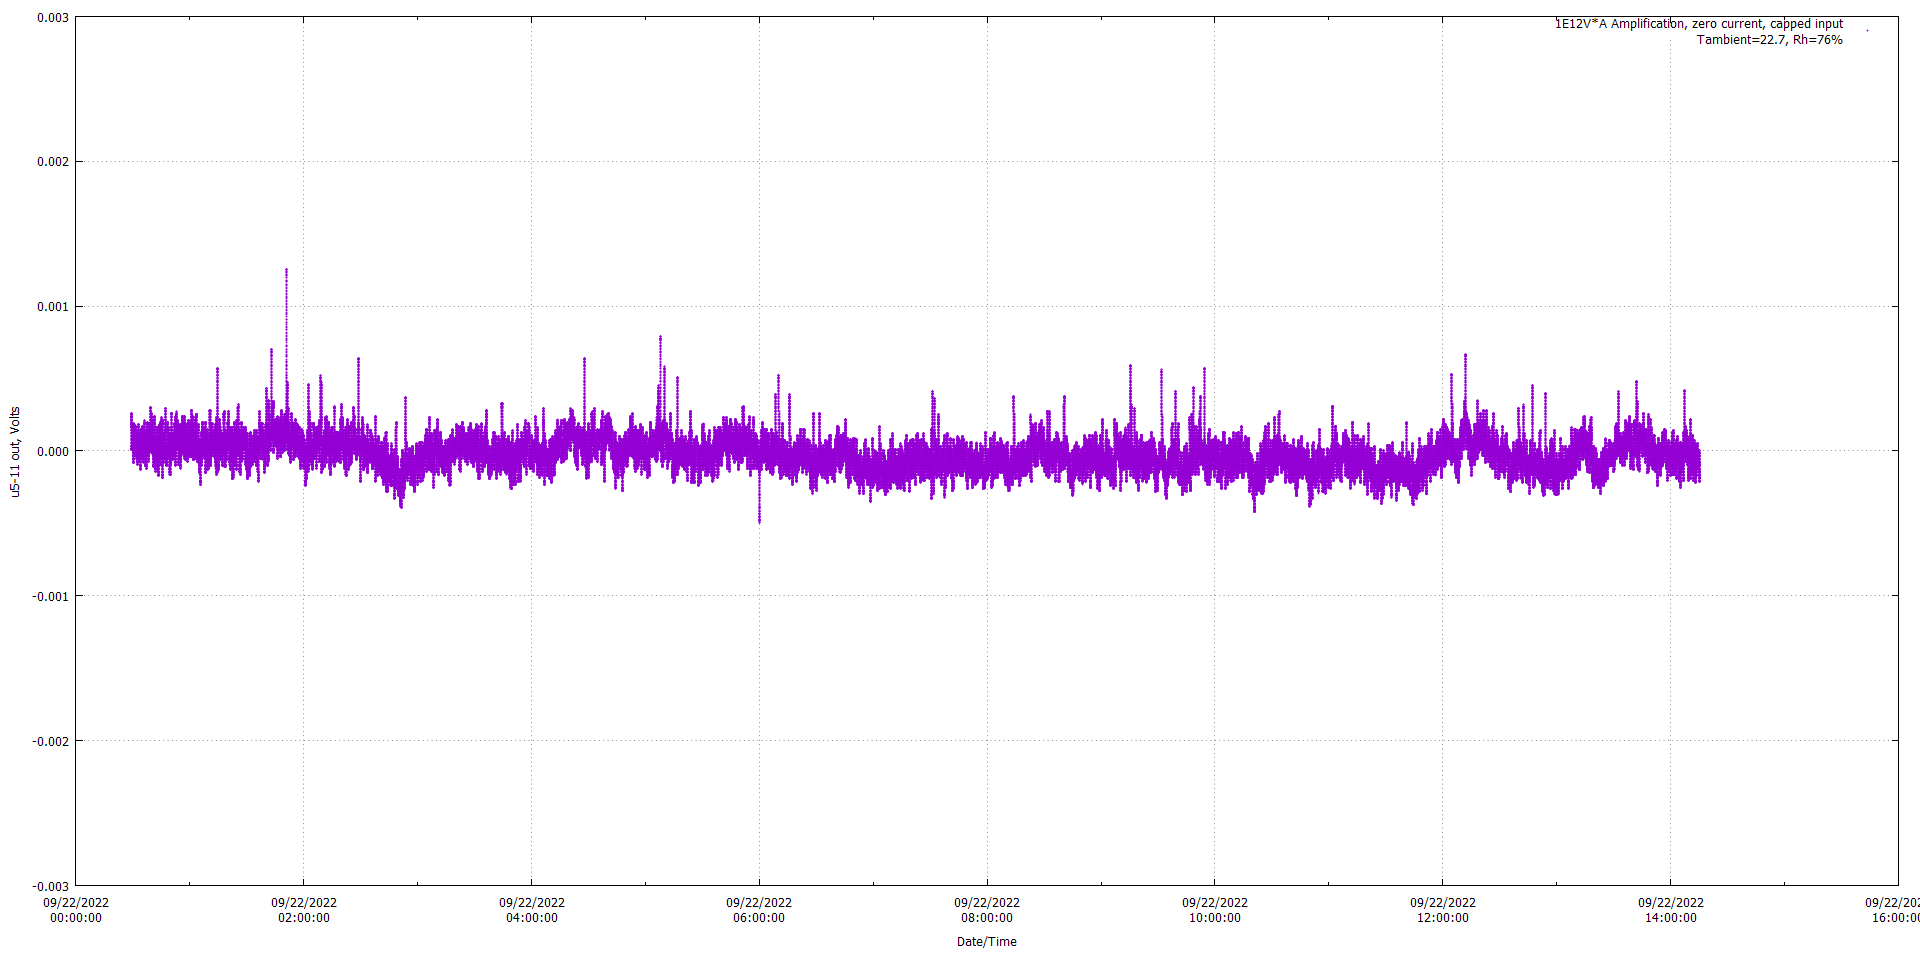1920x953 pixels.
Task: Click the -0.001 y-axis label
Action: [51, 596]
